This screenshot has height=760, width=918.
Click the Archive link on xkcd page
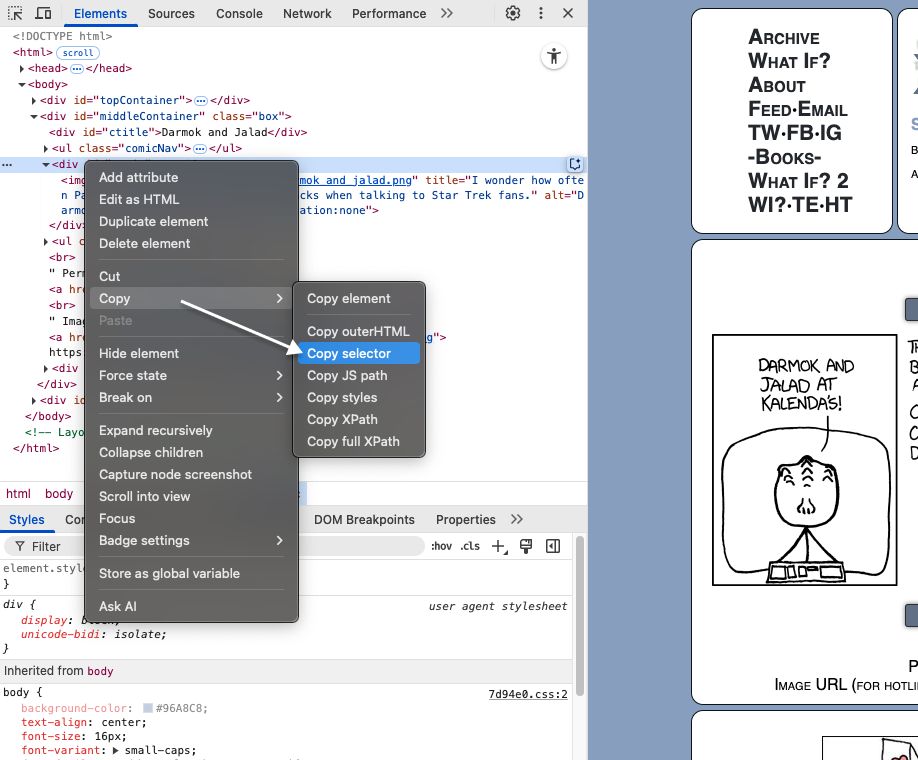pyautogui.click(x=783, y=37)
